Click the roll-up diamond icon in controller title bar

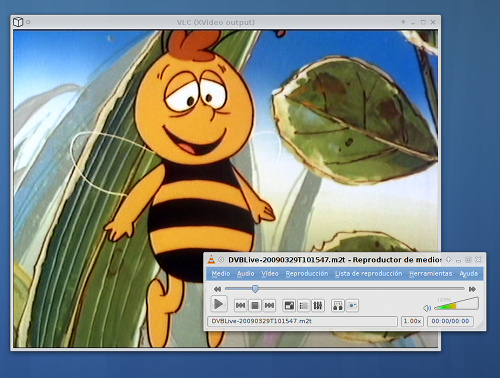click(449, 259)
